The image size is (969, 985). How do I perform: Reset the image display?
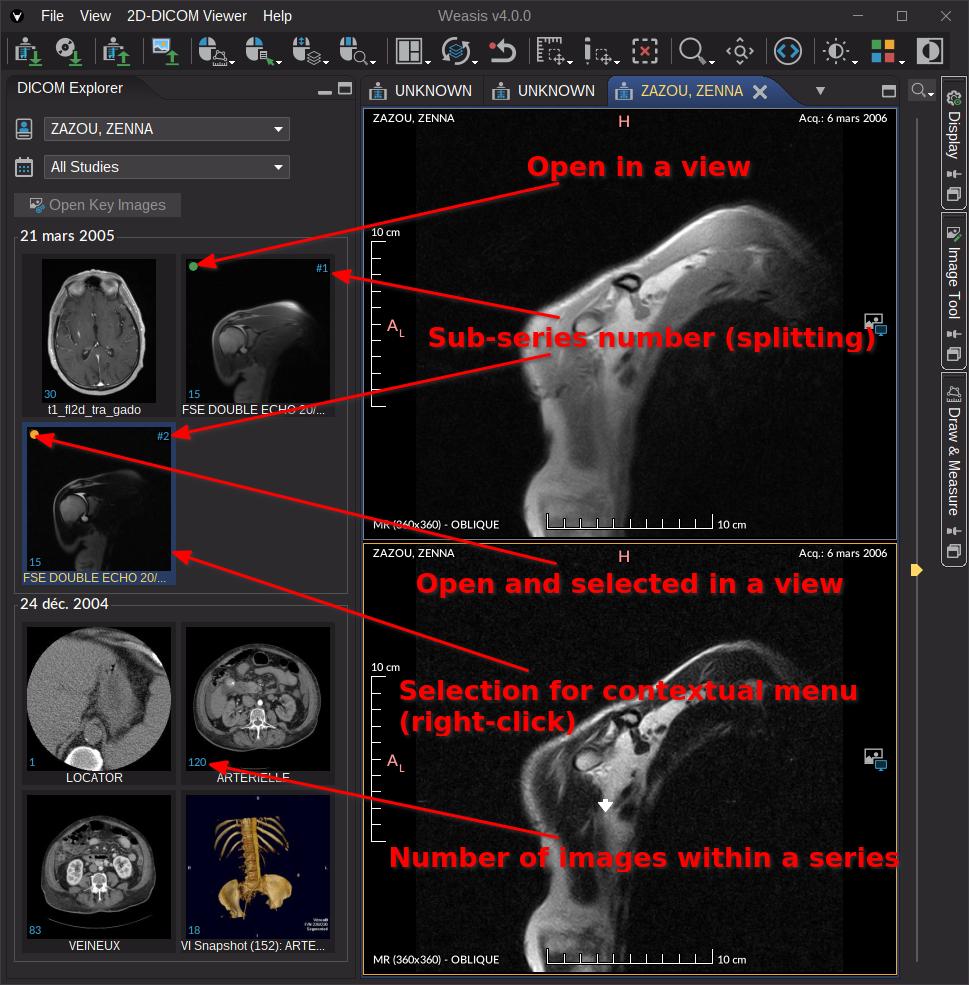pyautogui.click(x=502, y=51)
